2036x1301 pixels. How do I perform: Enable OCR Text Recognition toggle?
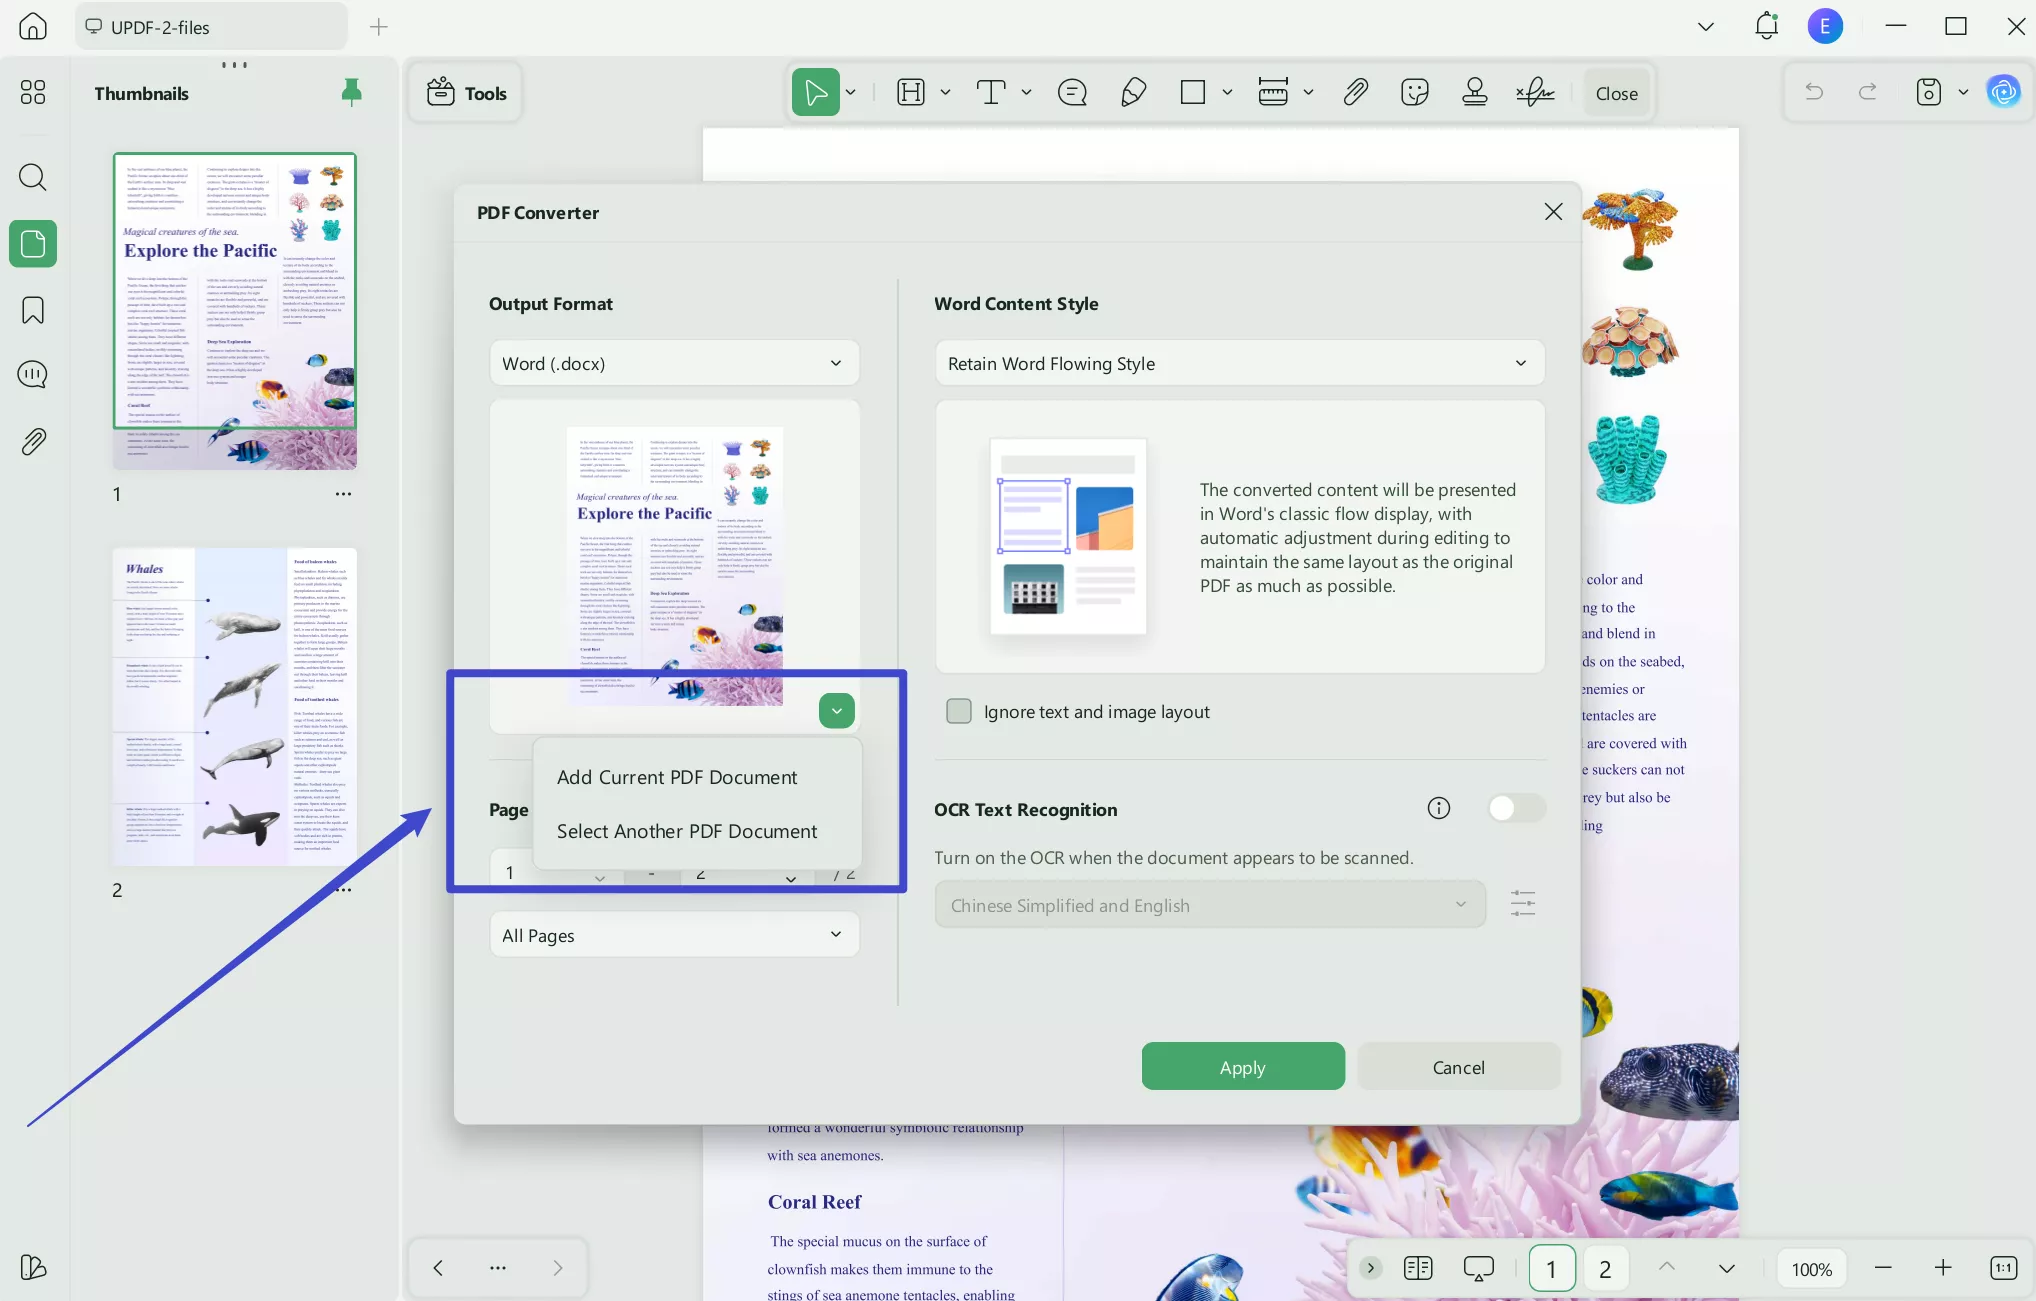point(1516,808)
